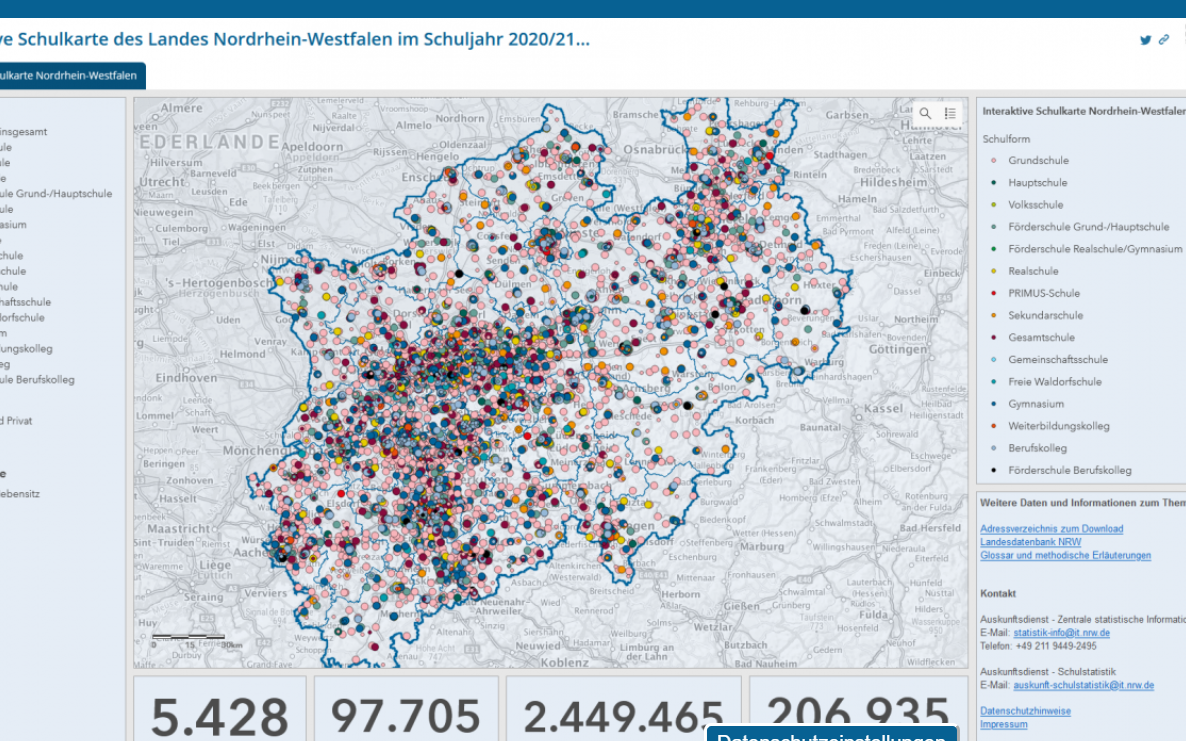Click the yellow Realschule legend dot
The width and height of the screenshot is (1186, 741).
point(992,271)
